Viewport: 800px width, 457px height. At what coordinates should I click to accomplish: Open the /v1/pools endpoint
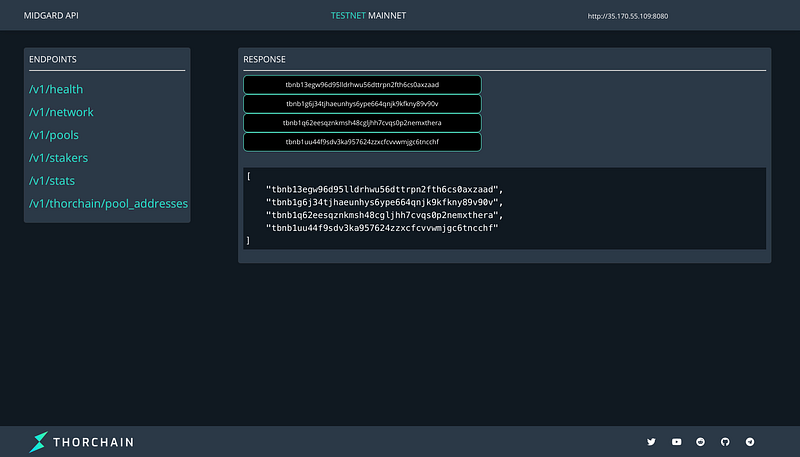click(54, 135)
